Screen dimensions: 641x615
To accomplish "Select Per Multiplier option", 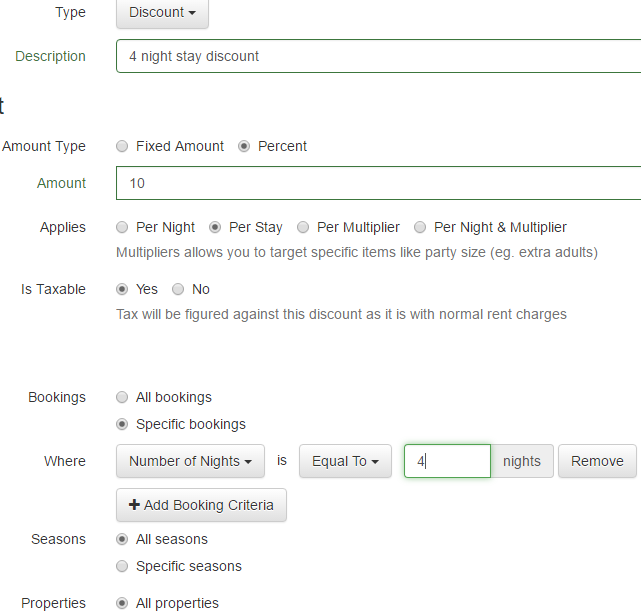I will (x=303, y=227).
